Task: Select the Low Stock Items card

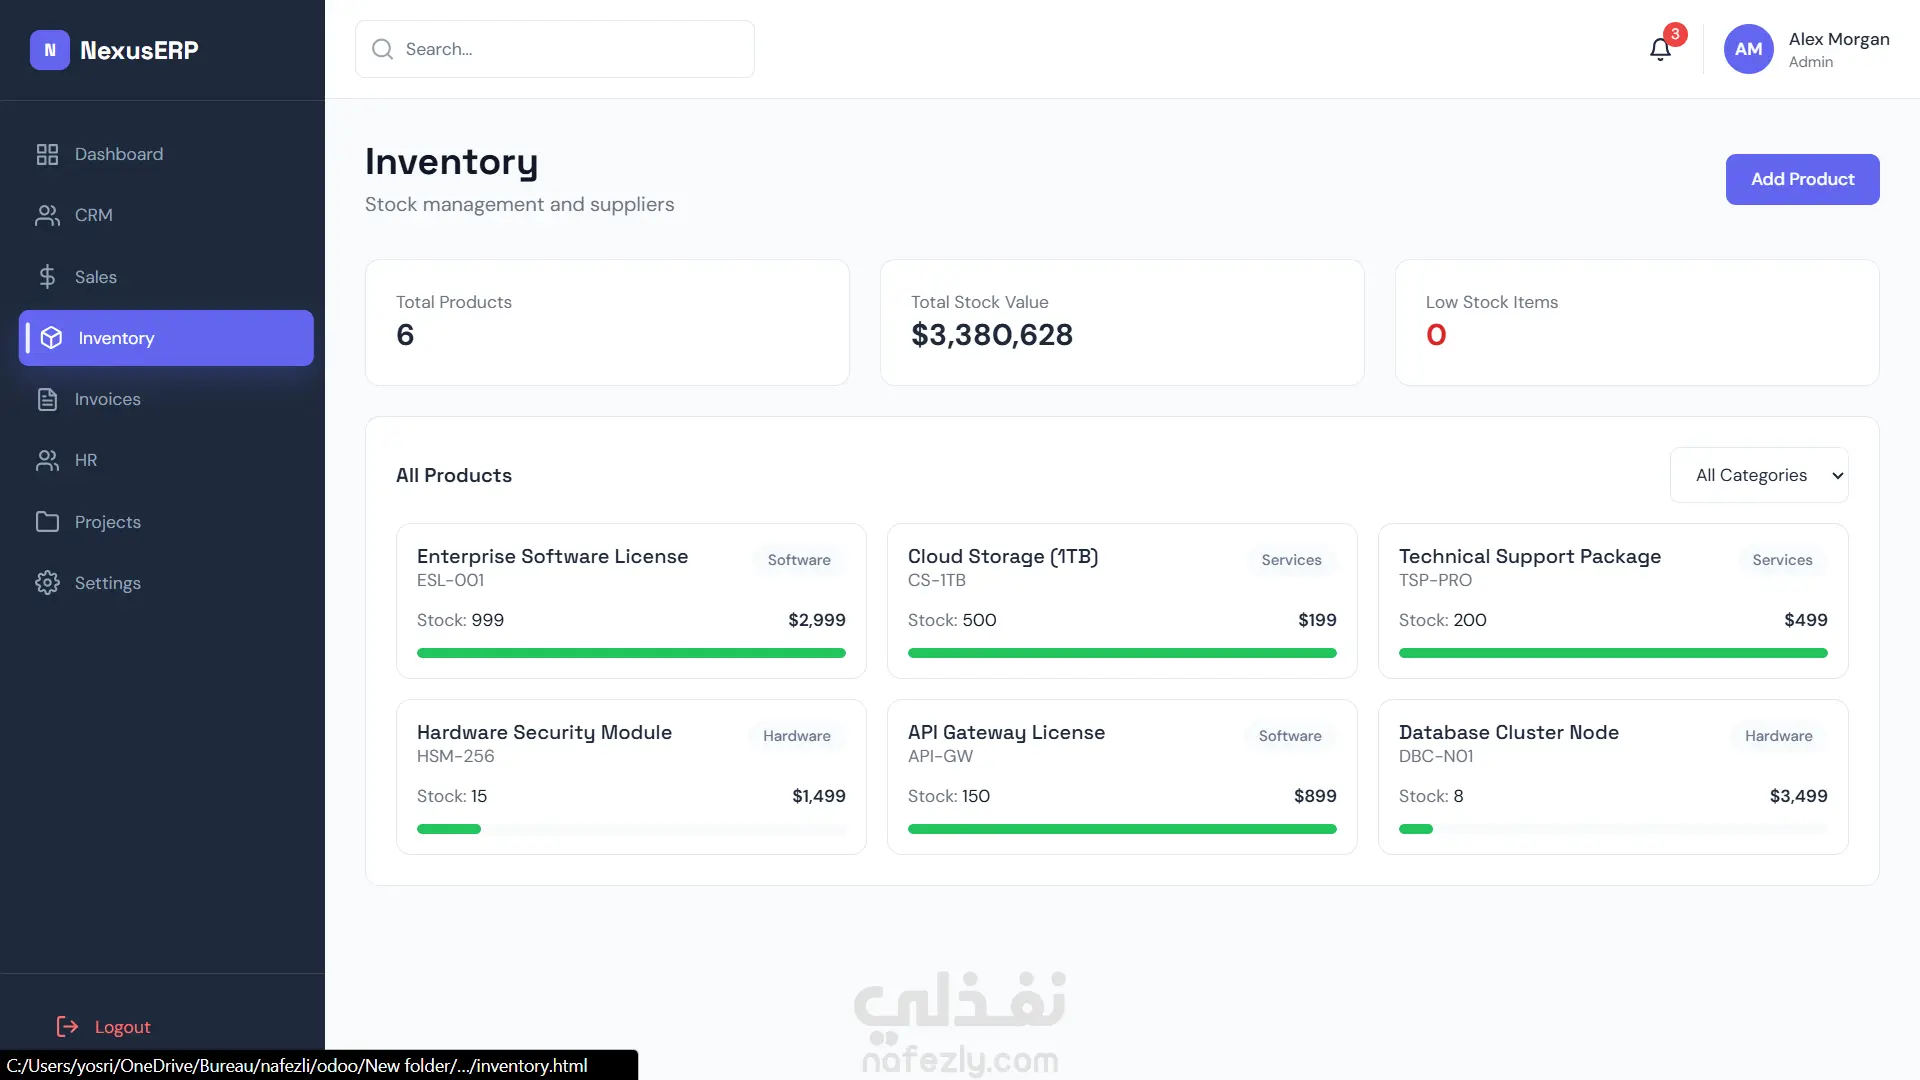Action: [x=1637, y=322]
